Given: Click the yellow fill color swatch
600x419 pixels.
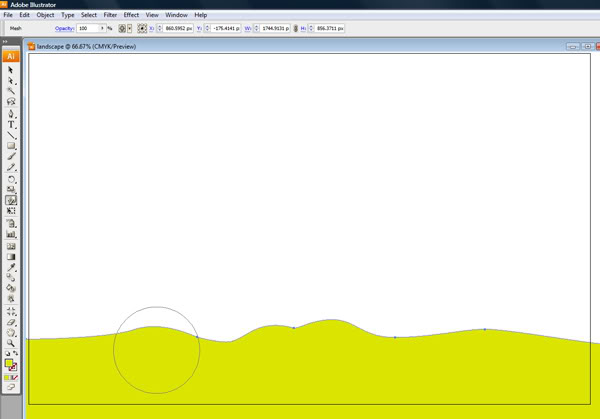Looking at the screenshot, I should click(x=8, y=363).
